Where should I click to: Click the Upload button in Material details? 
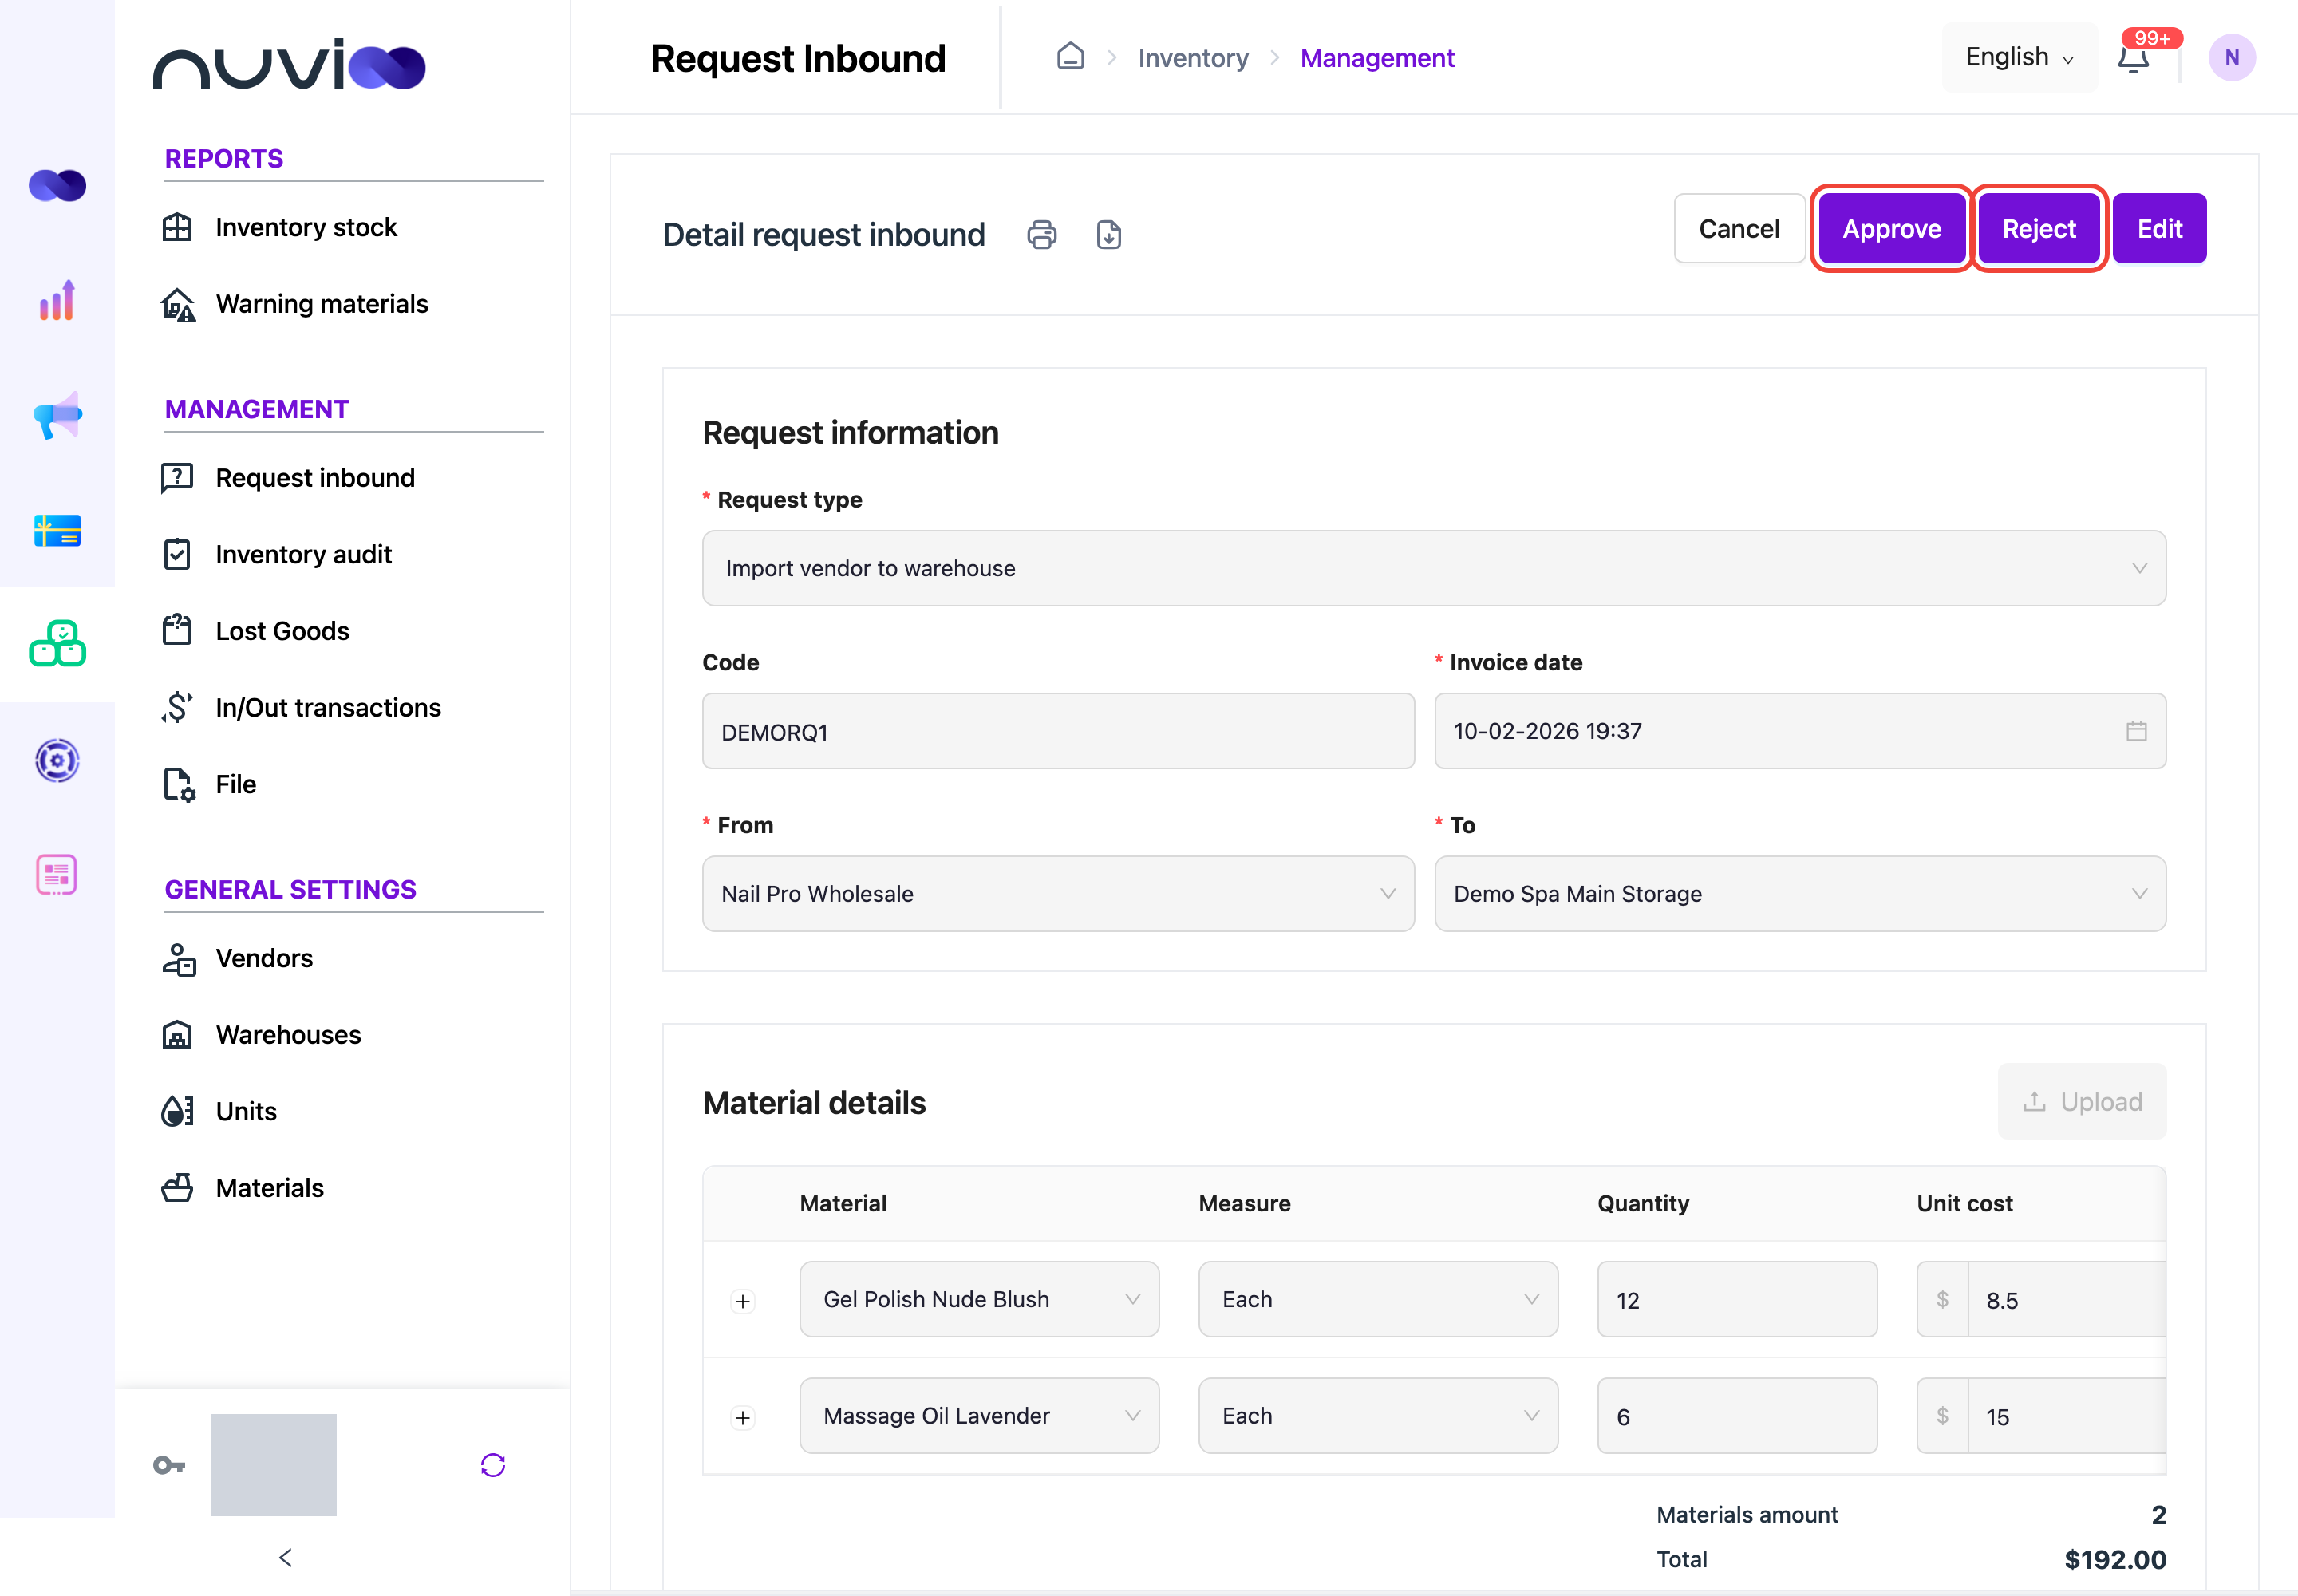tap(2082, 1102)
